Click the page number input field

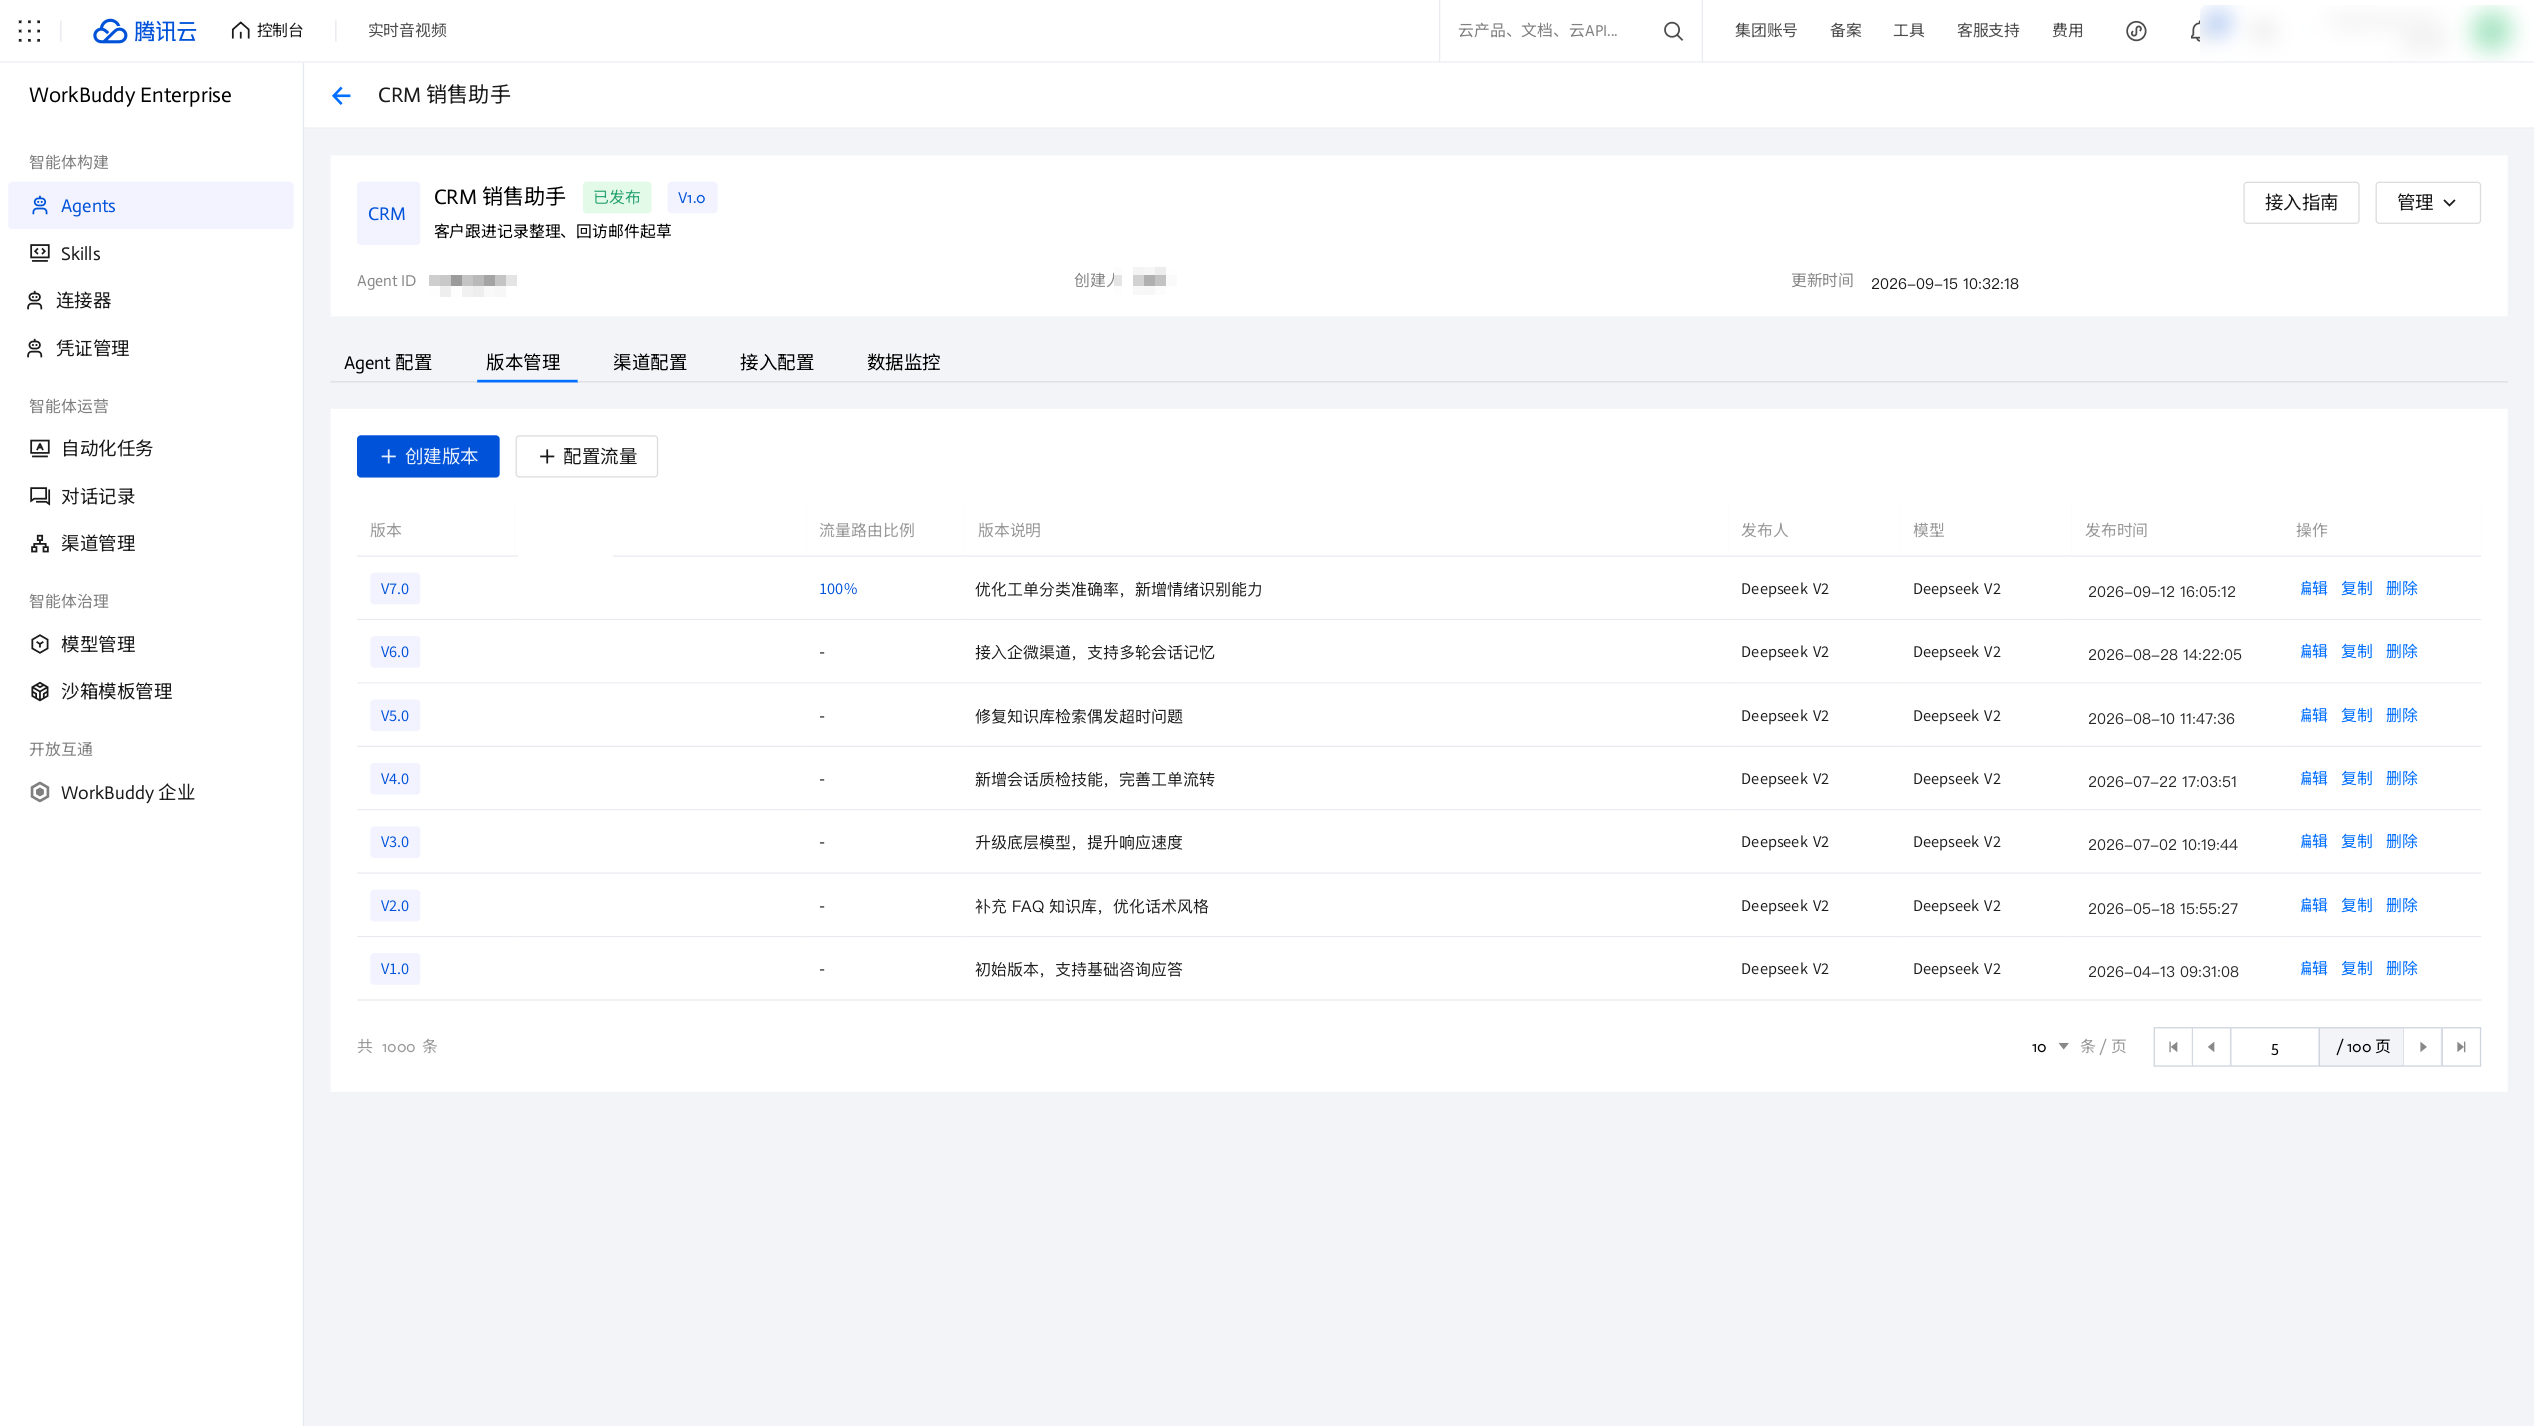click(2275, 1047)
